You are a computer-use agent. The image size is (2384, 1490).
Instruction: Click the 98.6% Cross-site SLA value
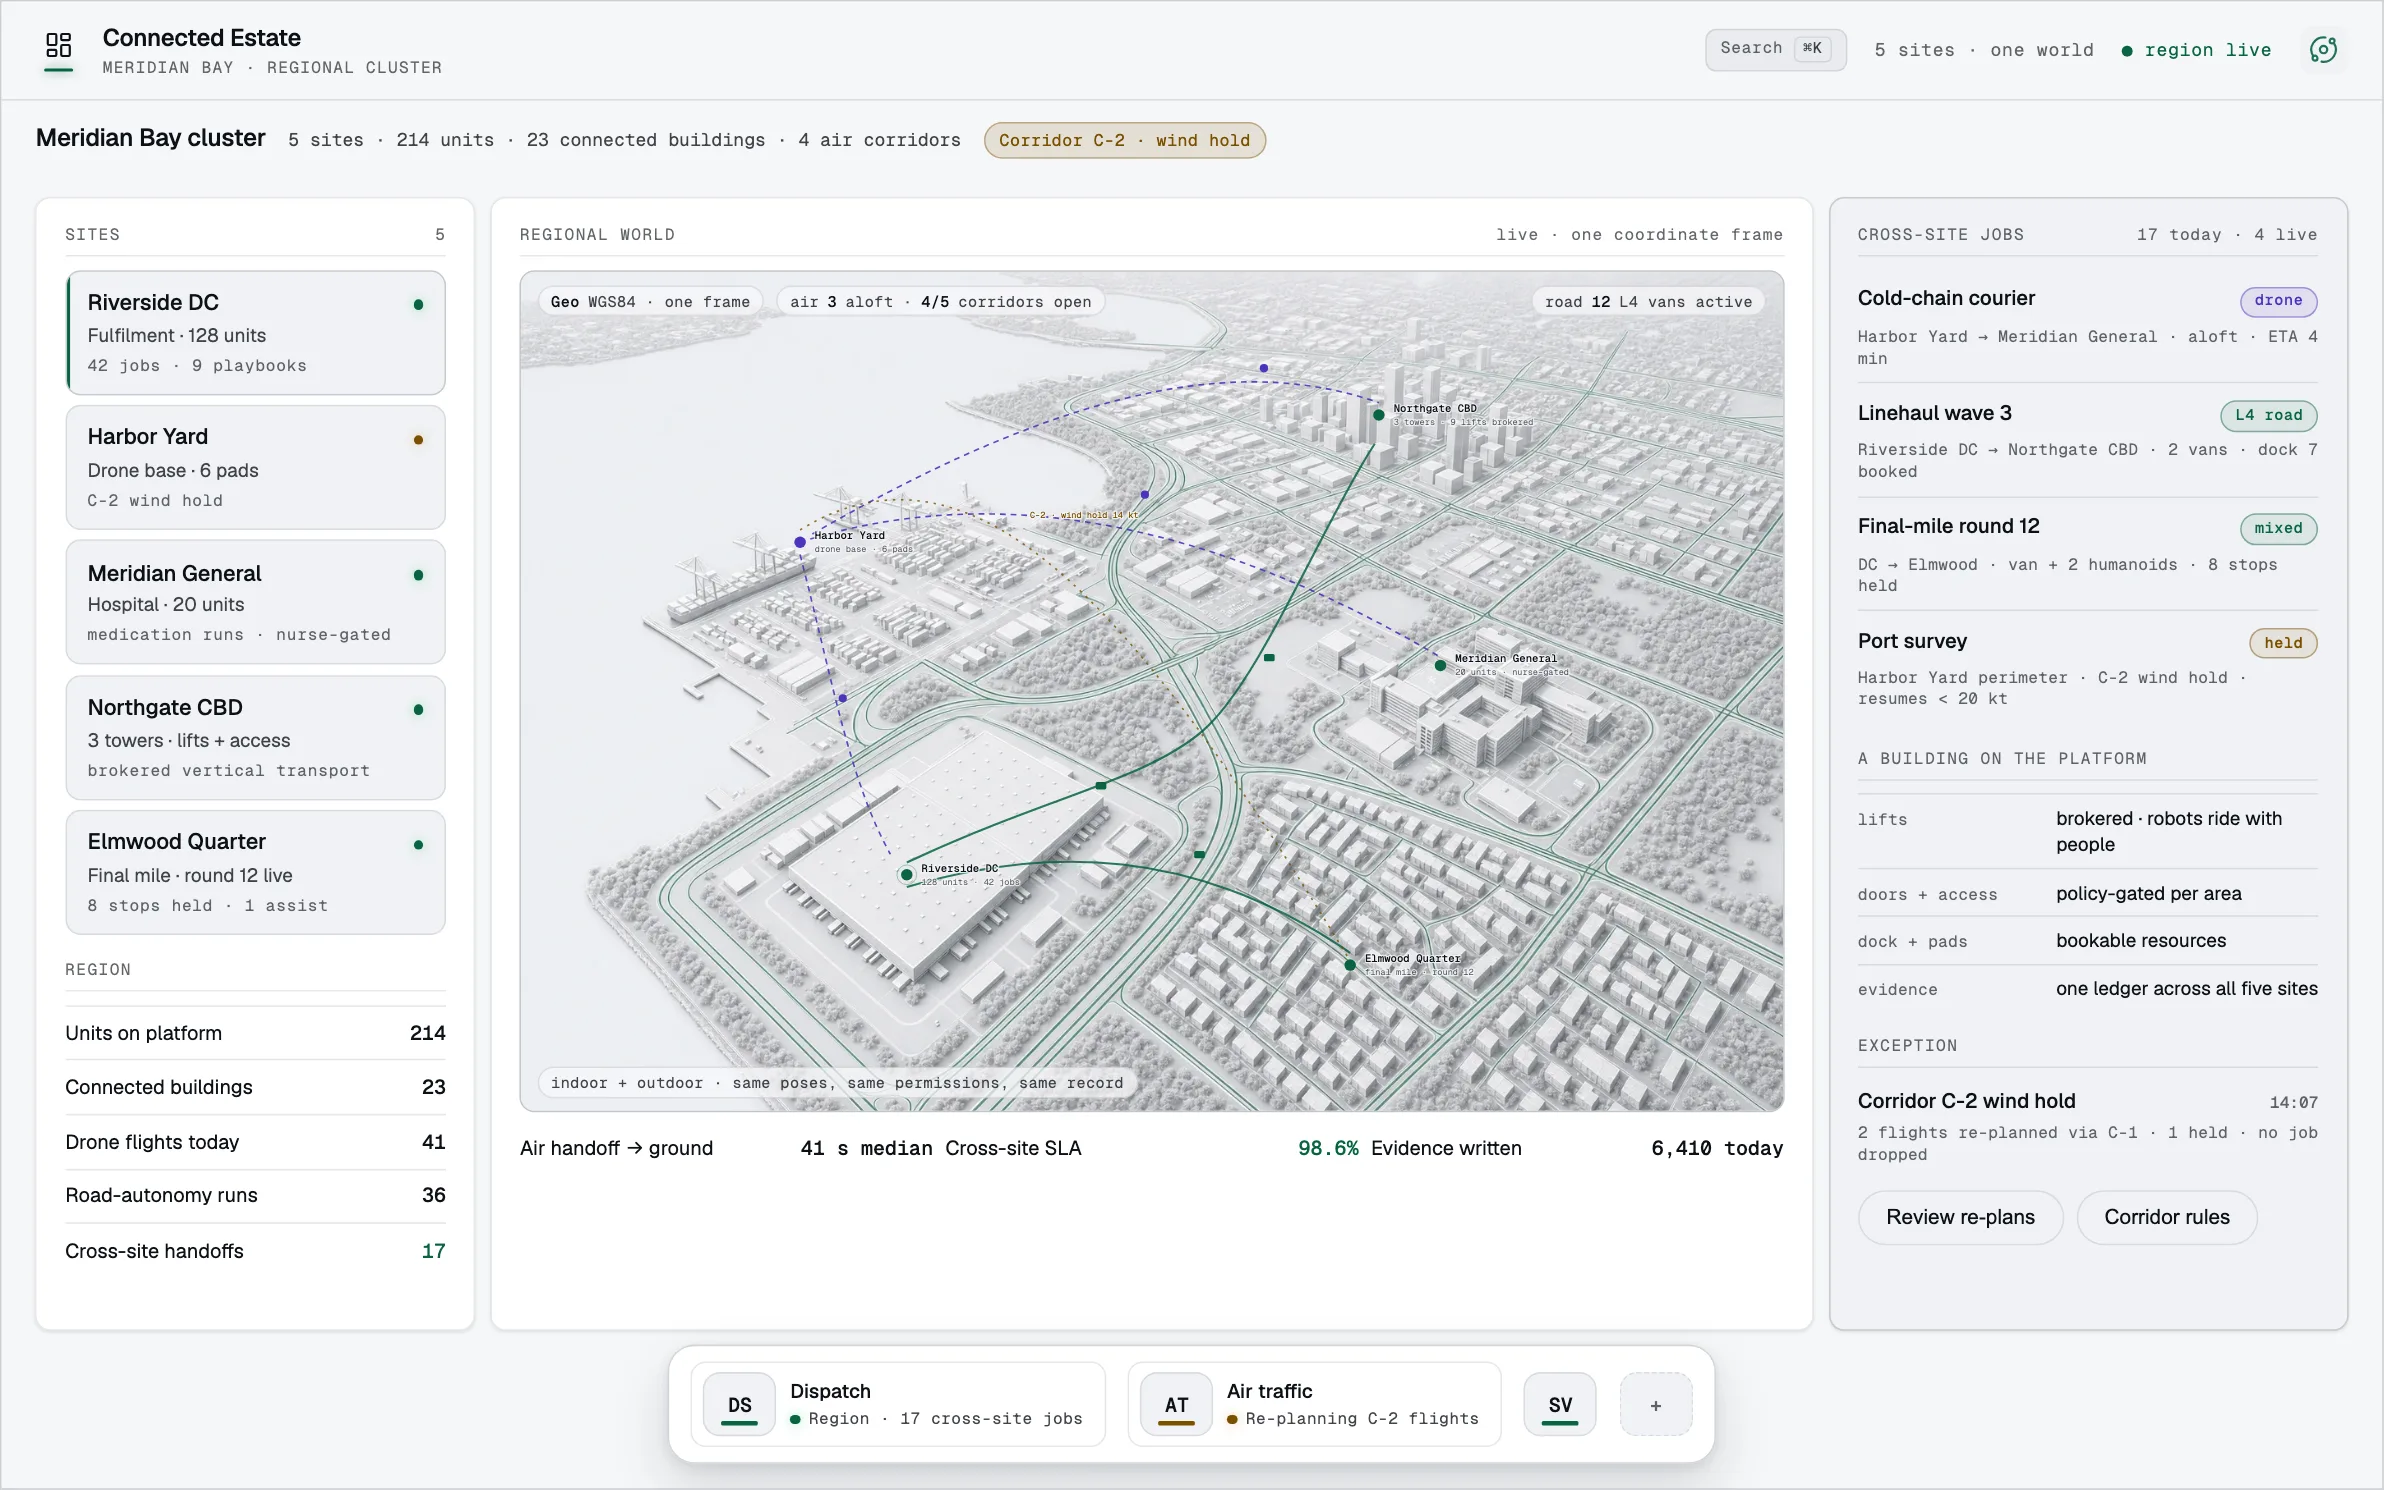coord(1328,1148)
